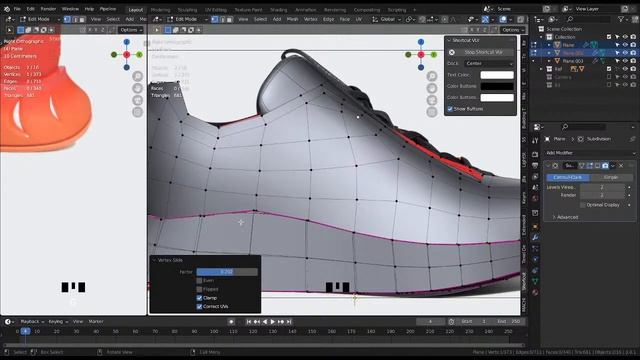Image resolution: width=640 pixels, height=360 pixels.
Task: Toggle show gizmo button
Action: pos(485,19)
